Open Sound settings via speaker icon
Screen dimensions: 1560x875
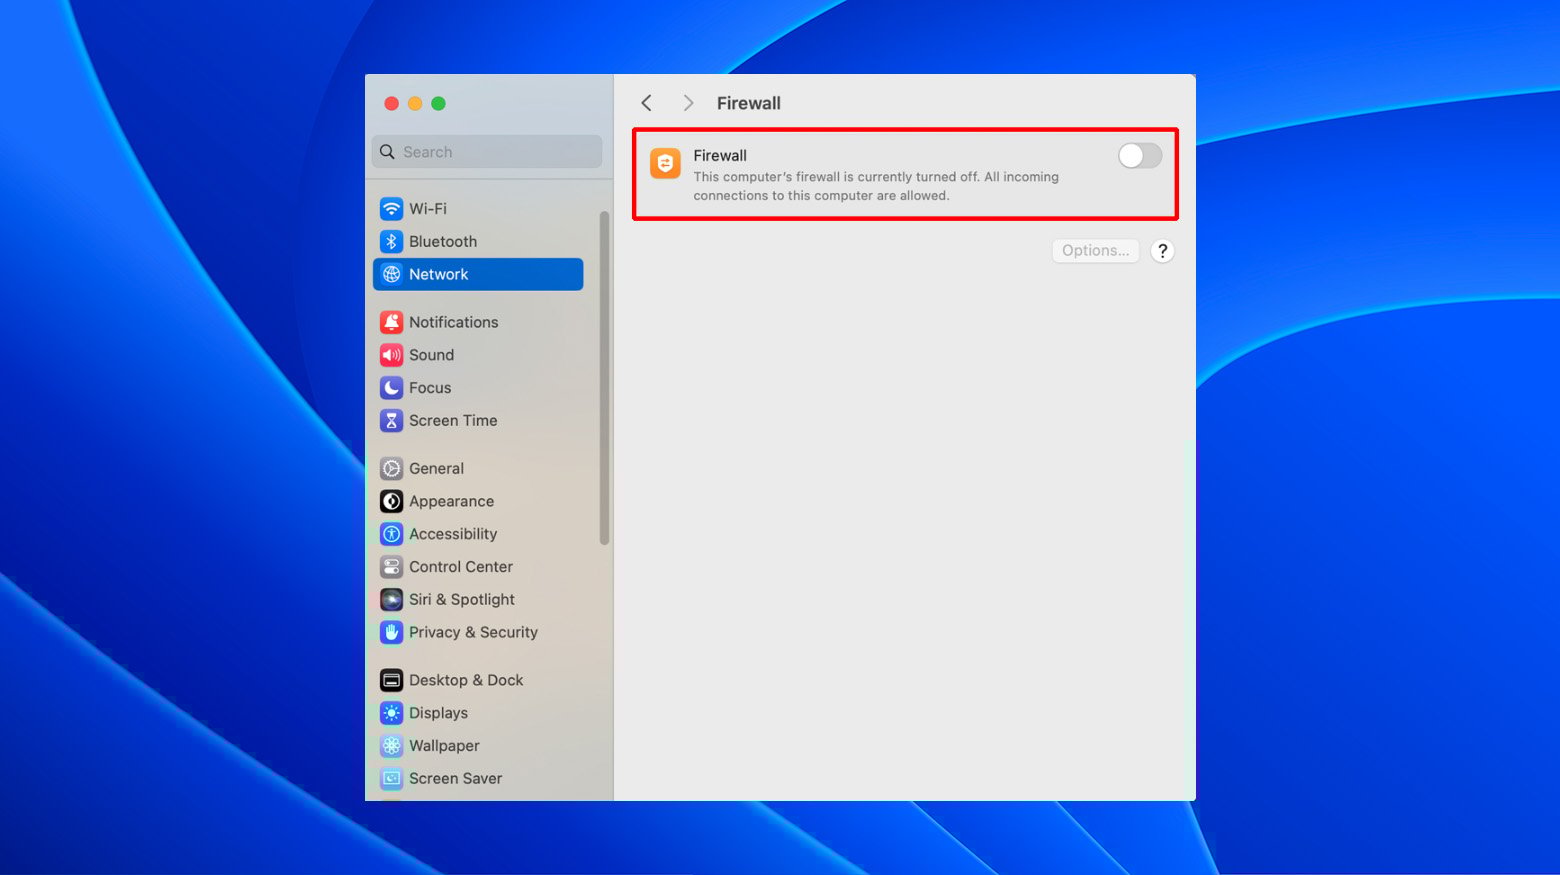391,355
